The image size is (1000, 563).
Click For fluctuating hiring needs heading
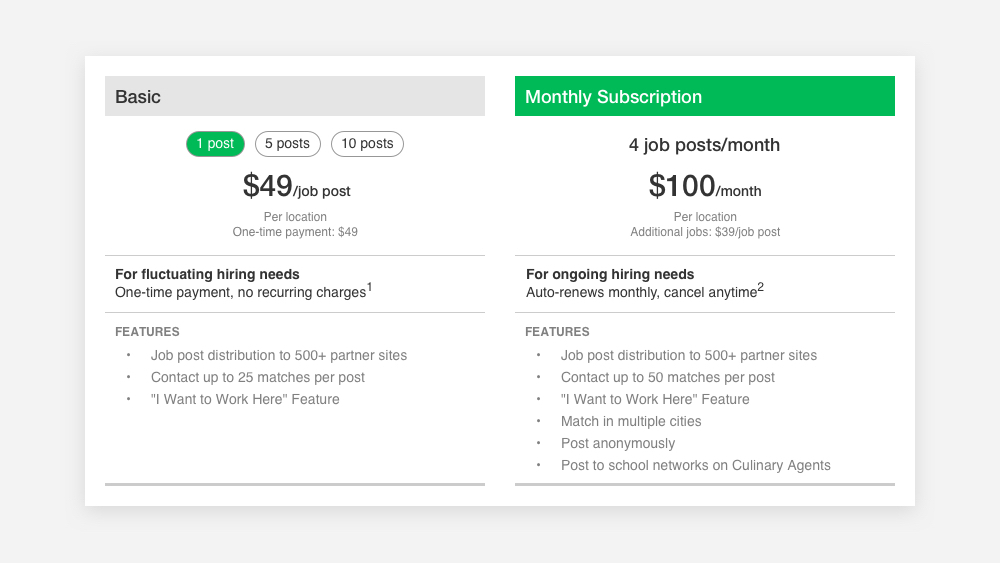(207, 274)
